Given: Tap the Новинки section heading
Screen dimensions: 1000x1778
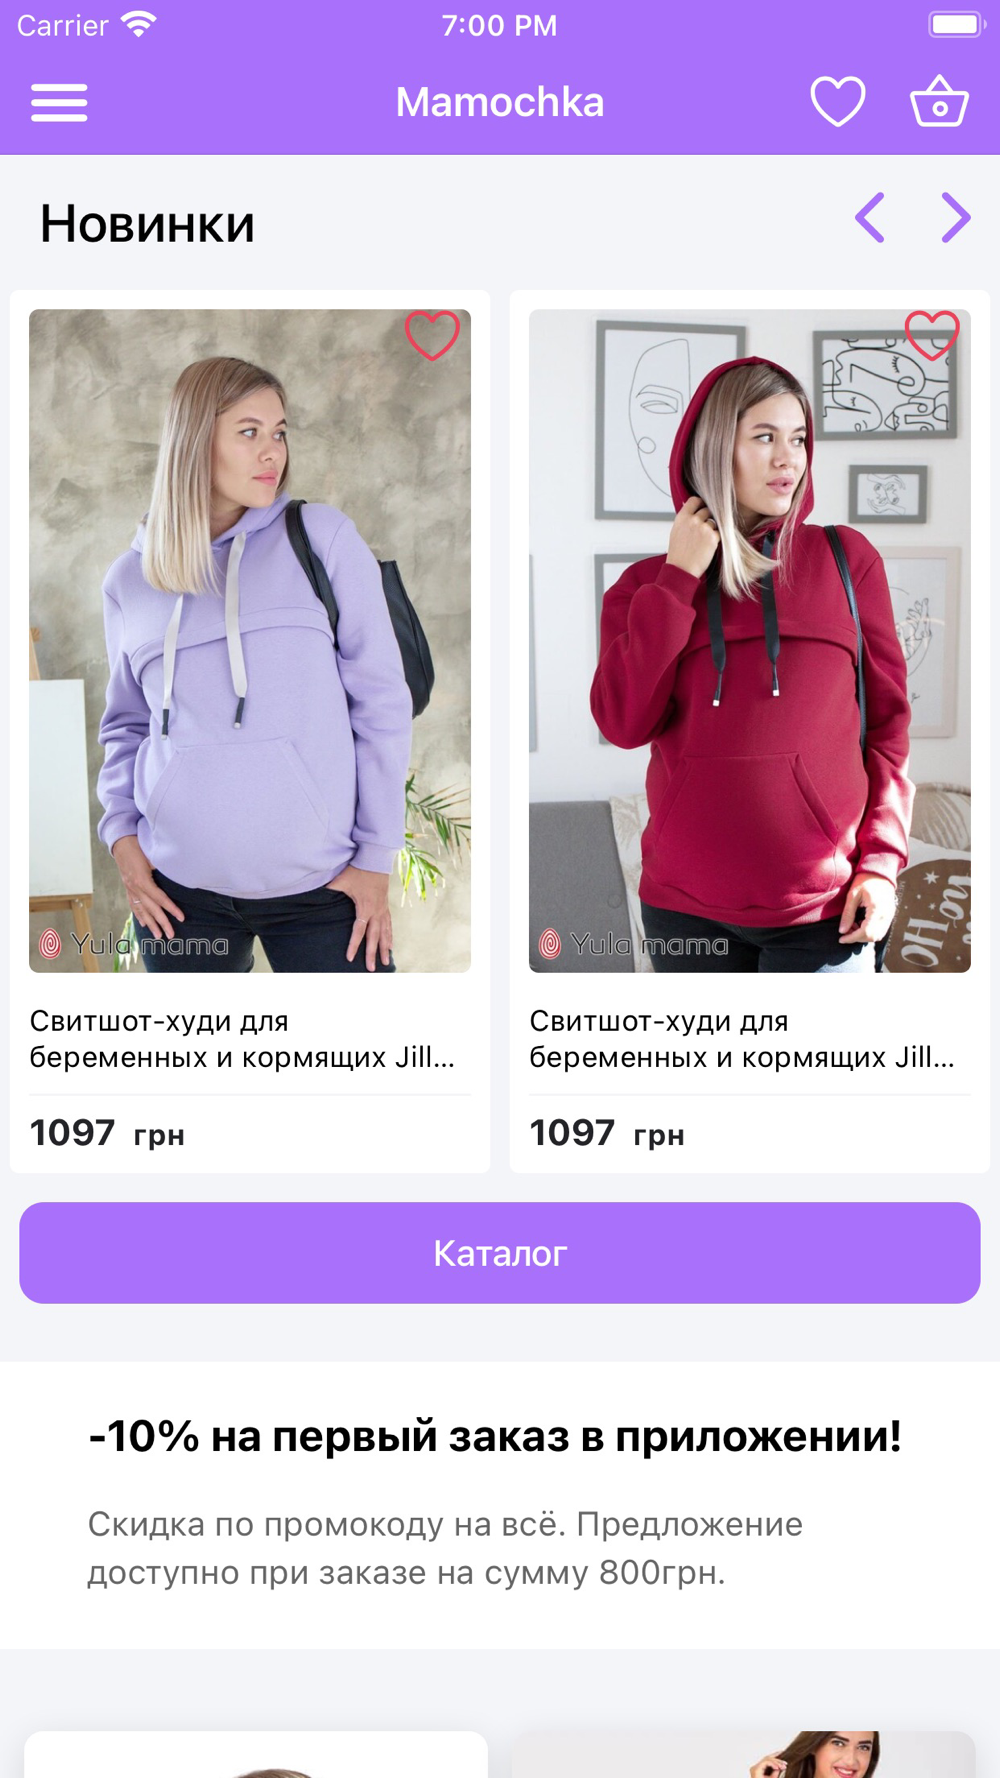Looking at the screenshot, I should [147, 223].
